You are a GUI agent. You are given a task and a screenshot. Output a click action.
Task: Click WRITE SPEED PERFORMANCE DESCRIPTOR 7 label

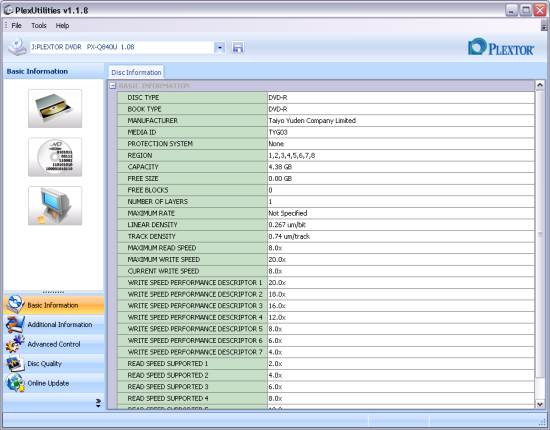point(195,352)
